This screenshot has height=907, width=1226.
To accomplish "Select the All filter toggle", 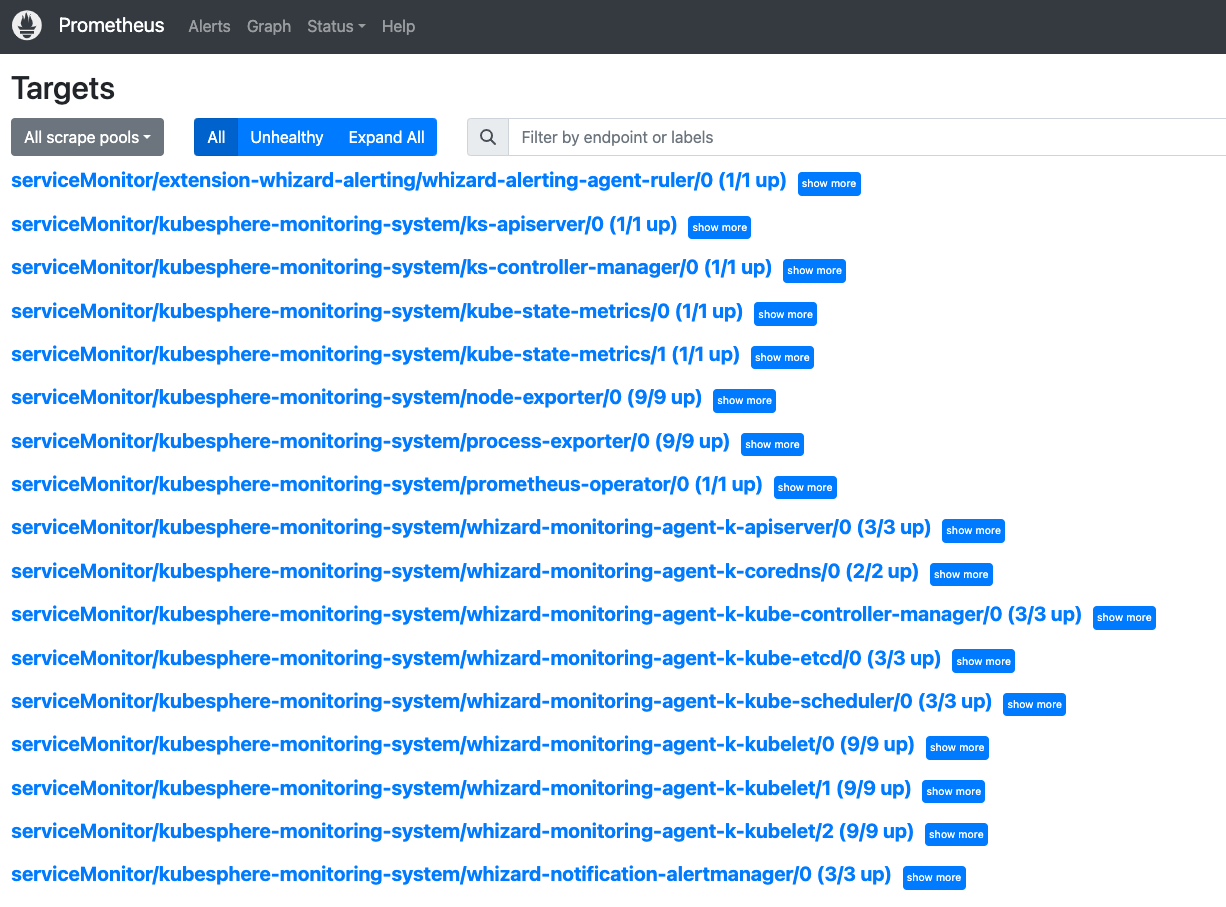I will [216, 137].
